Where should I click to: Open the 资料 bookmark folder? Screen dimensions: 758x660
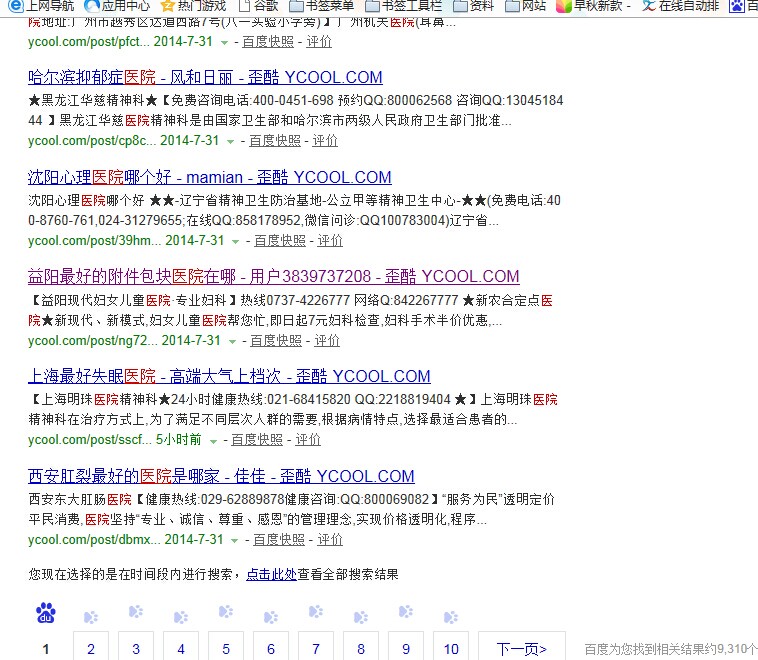point(473,6)
